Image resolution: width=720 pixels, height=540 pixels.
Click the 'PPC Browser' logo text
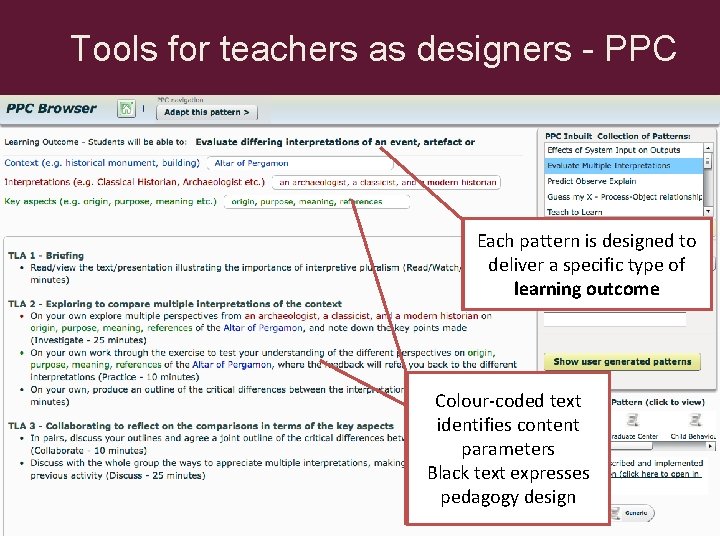click(51, 109)
